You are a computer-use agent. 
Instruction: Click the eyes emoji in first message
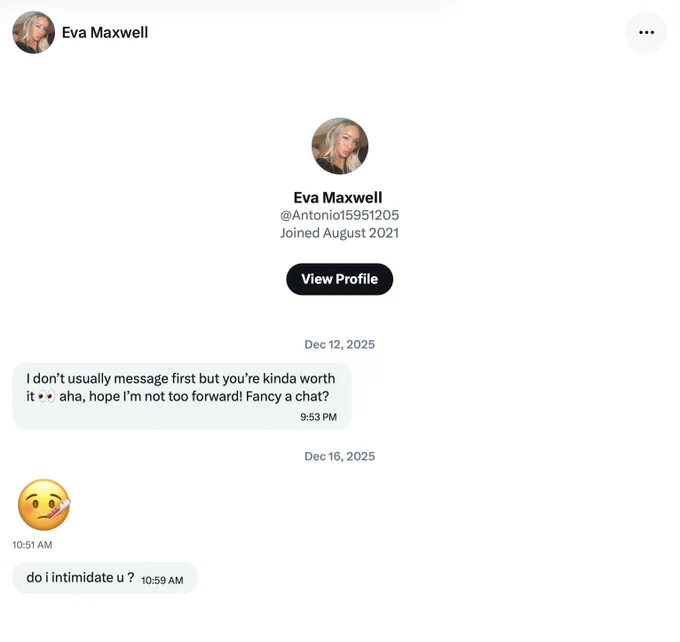click(46, 396)
